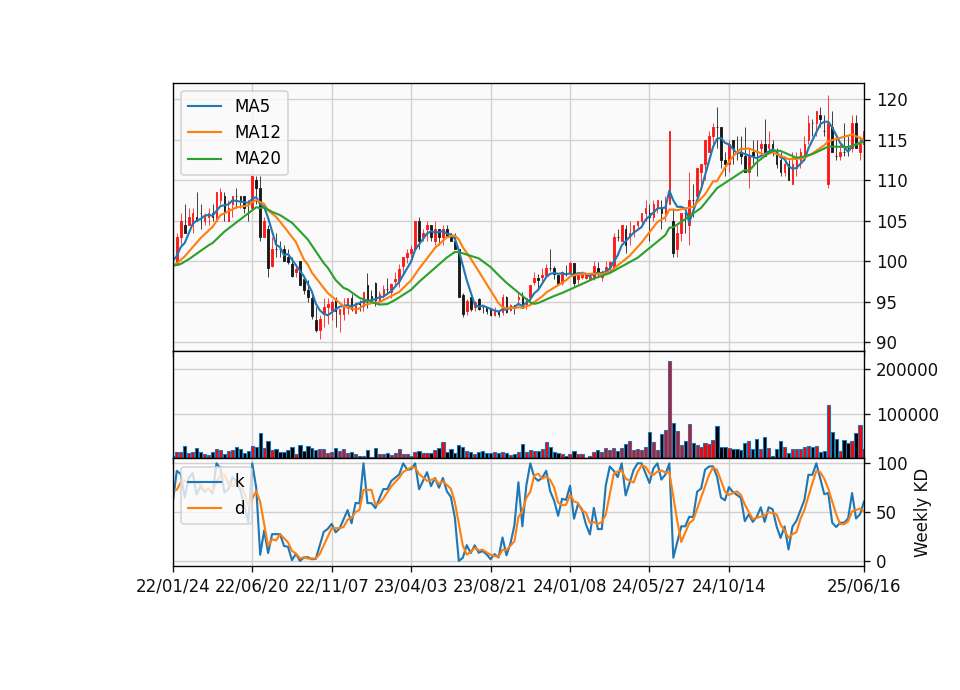960x690 pixels.
Task: Click the 95 price axis label
Action: coord(887,303)
